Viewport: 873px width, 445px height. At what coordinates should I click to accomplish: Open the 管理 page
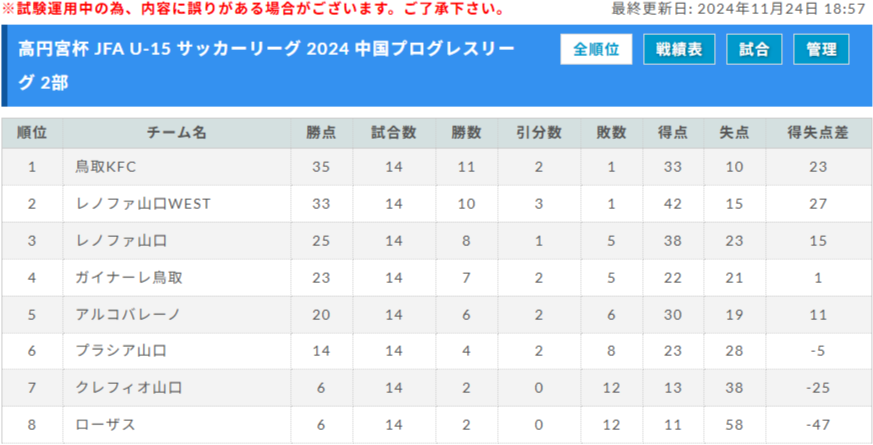point(821,50)
